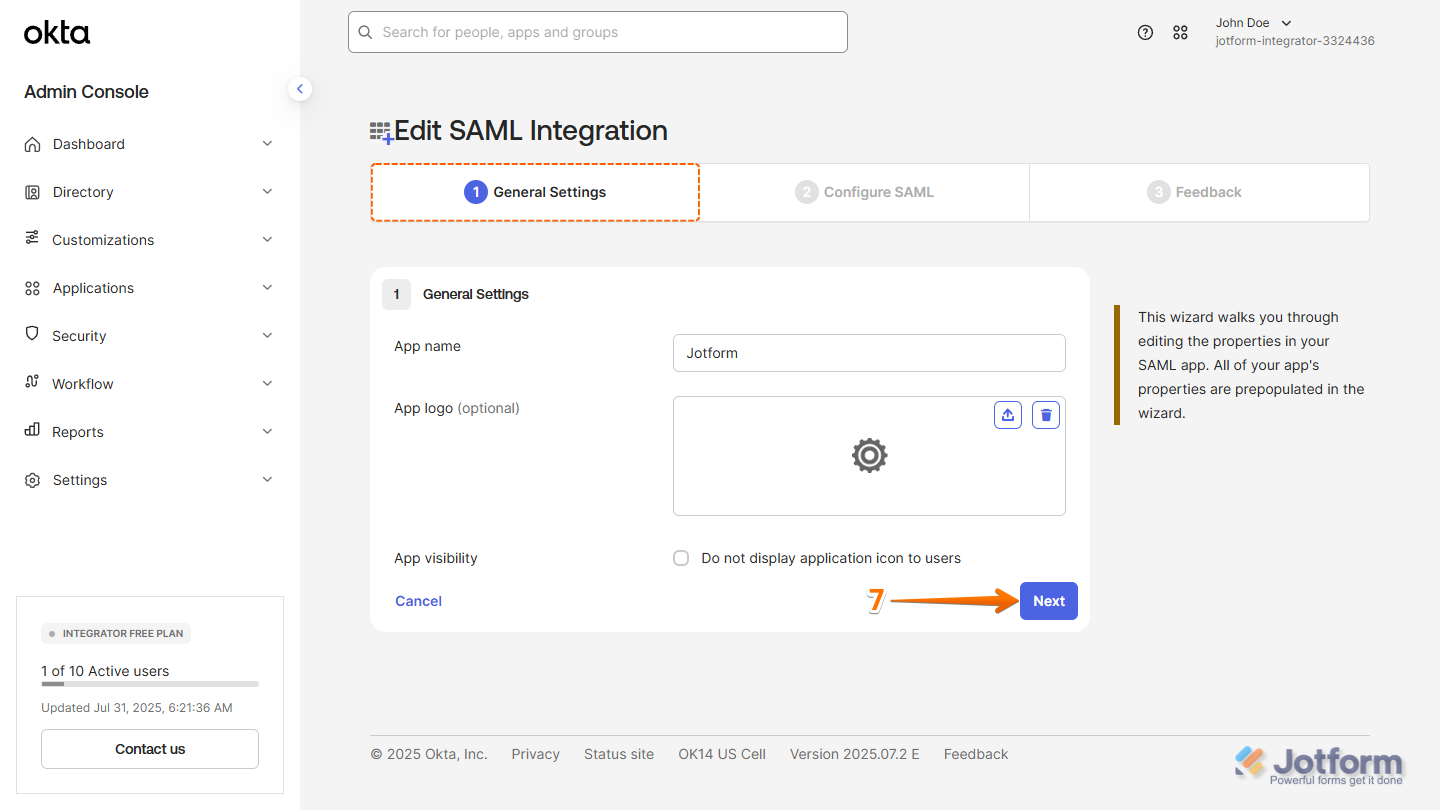
Task: Open the apps grid icon
Action: pos(1181,32)
